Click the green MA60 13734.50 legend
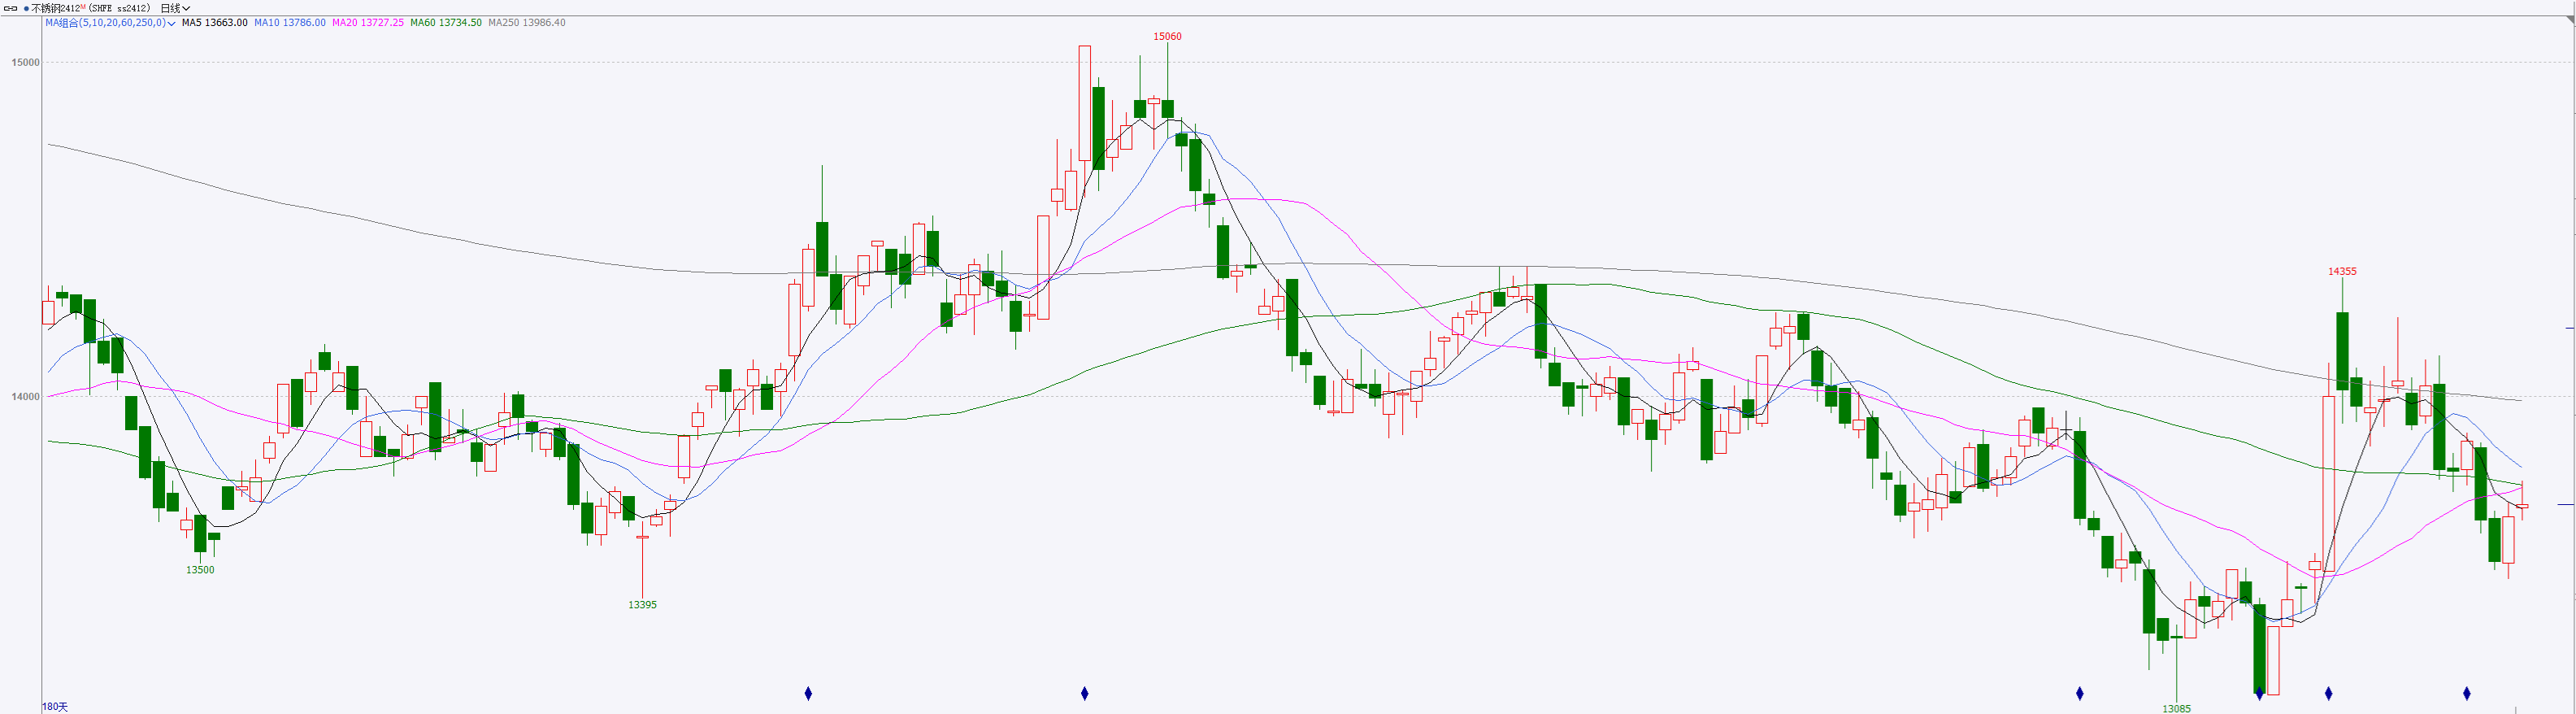The height and width of the screenshot is (714, 2576). pos(446,23)
